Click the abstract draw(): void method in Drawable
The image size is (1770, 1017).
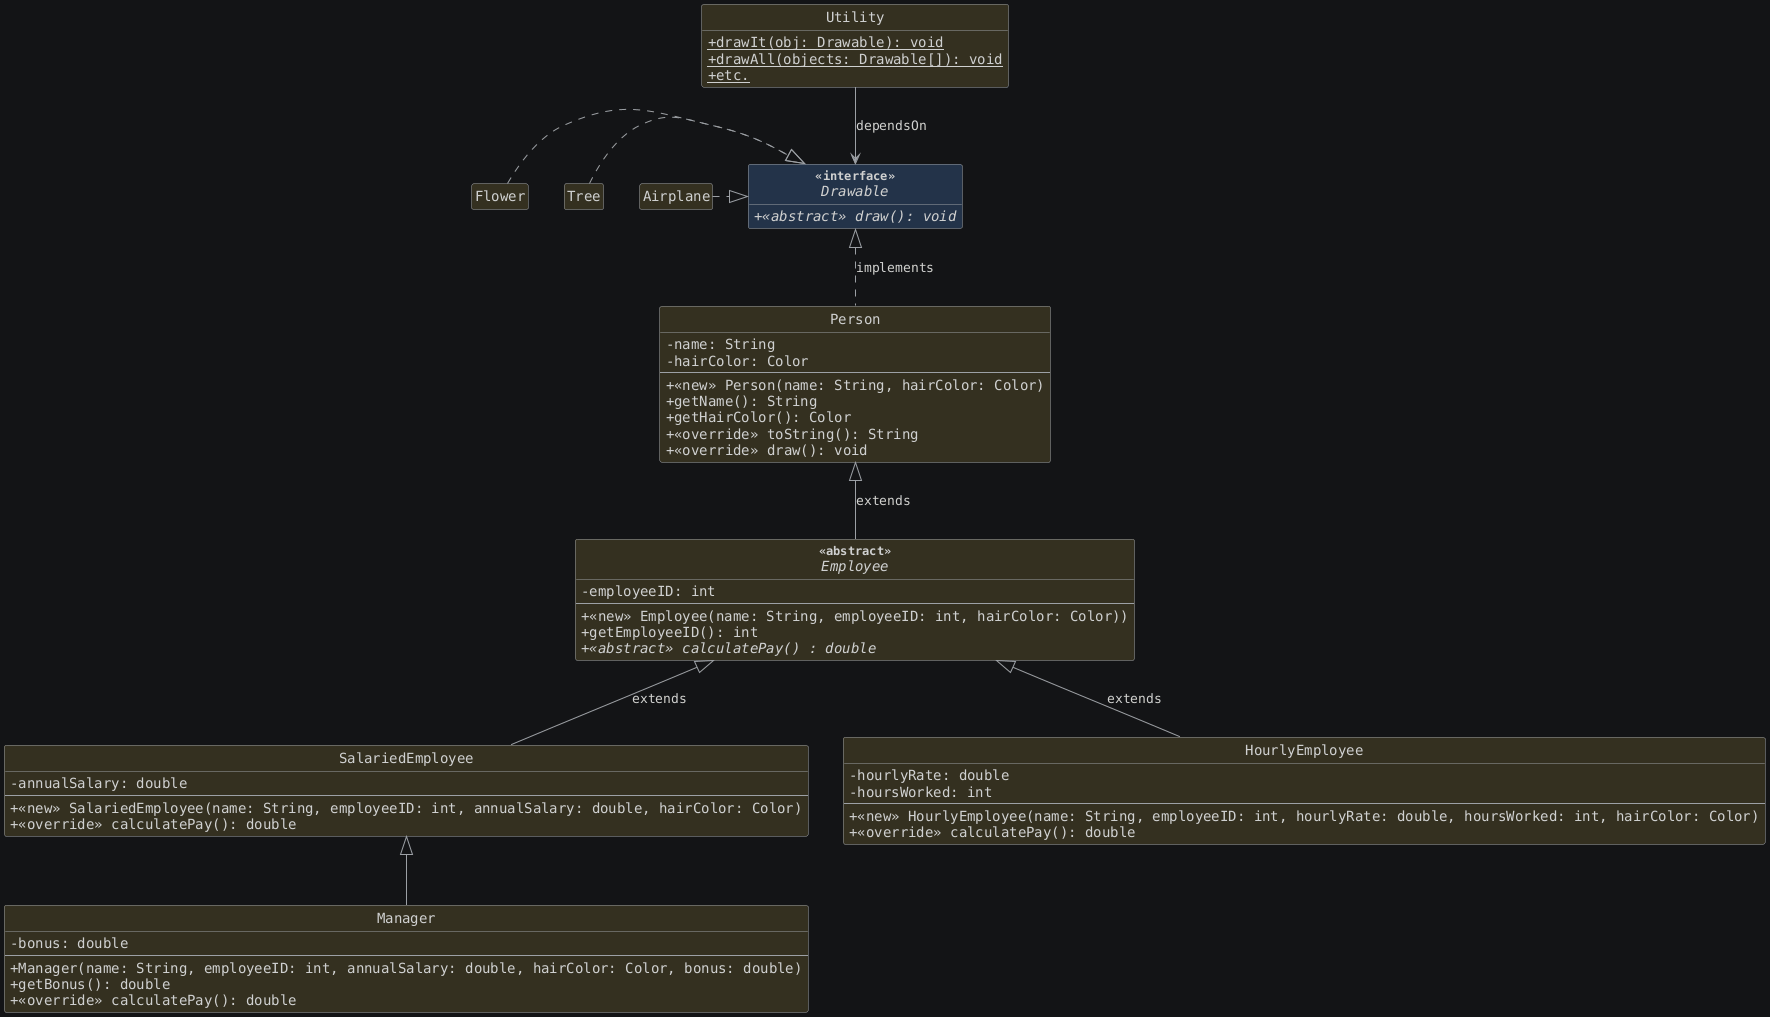tap(855, 216)
